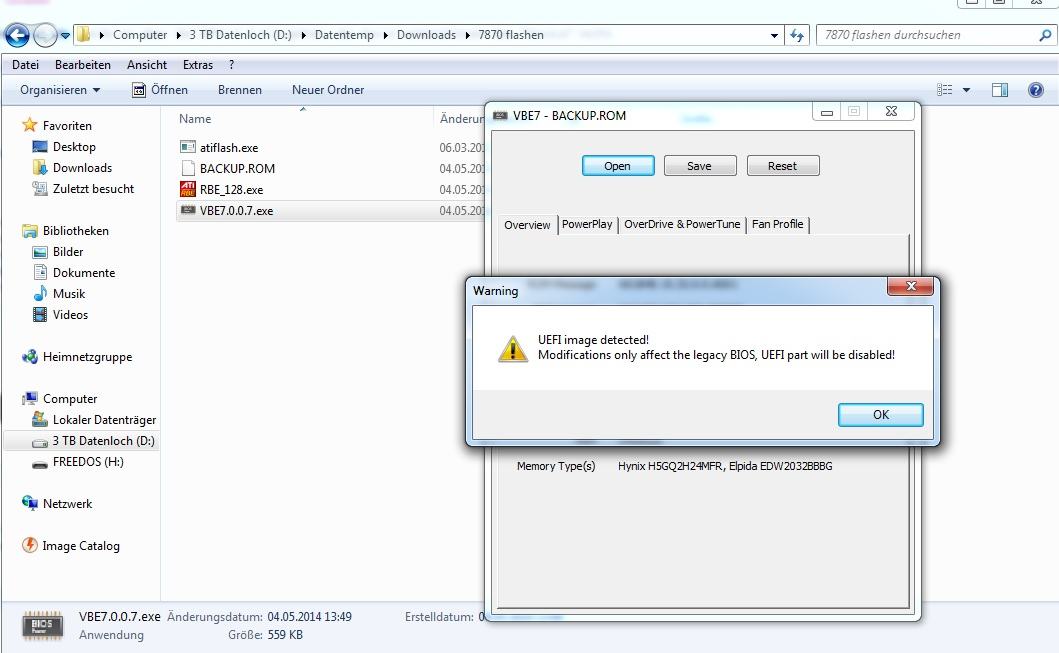Click the refresh button next to address bar
The width and height of the screenshot is (1059, 653).
pyautogui.click(x=797, y=35)
